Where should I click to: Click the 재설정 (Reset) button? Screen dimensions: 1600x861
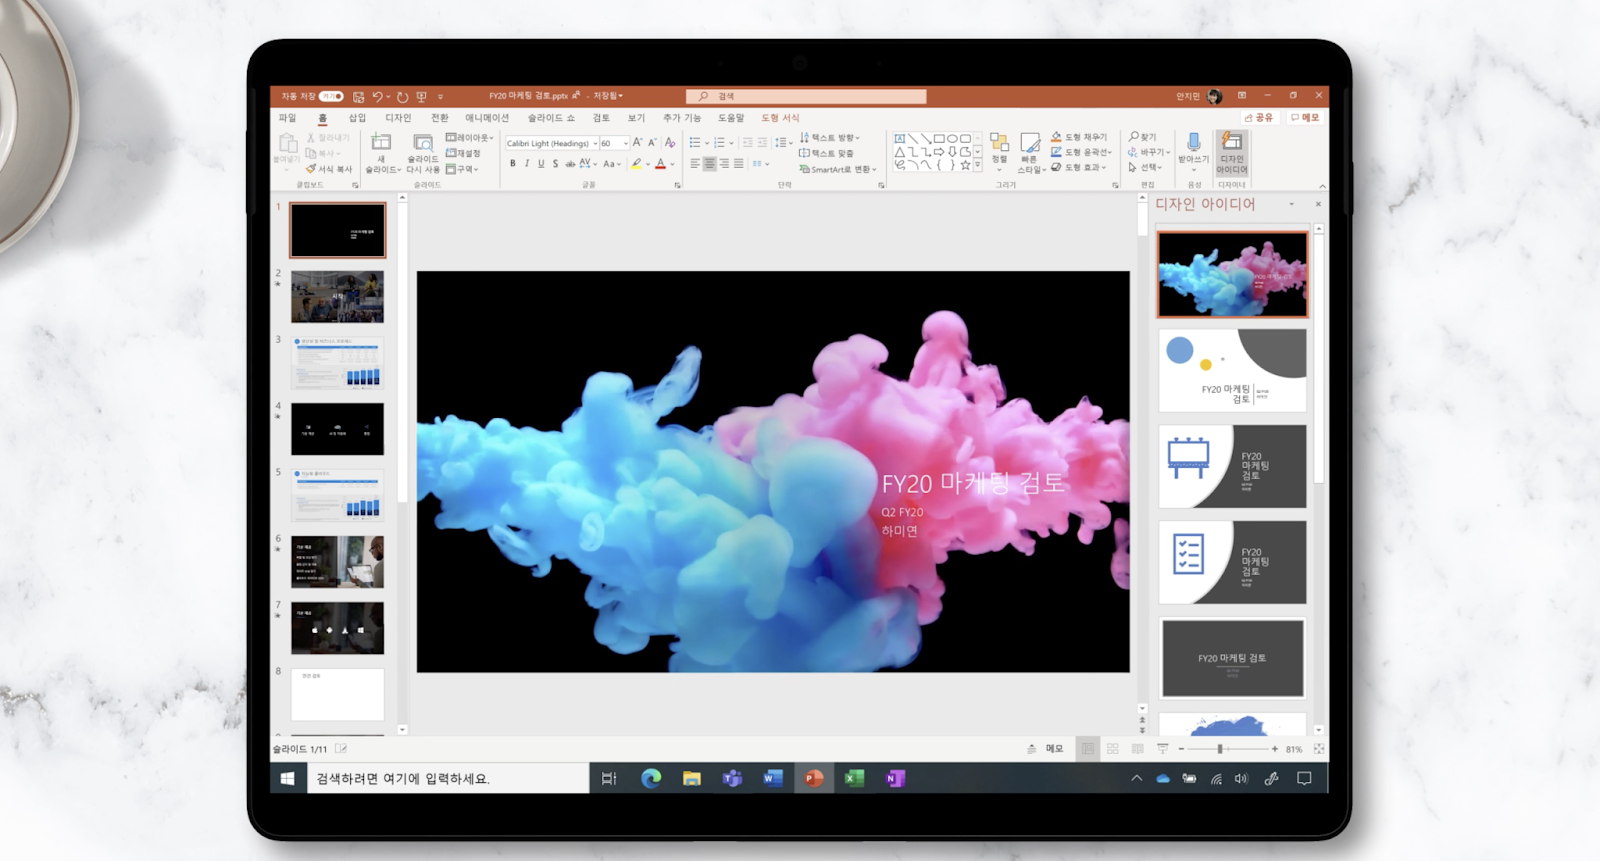tap(464, 153)
